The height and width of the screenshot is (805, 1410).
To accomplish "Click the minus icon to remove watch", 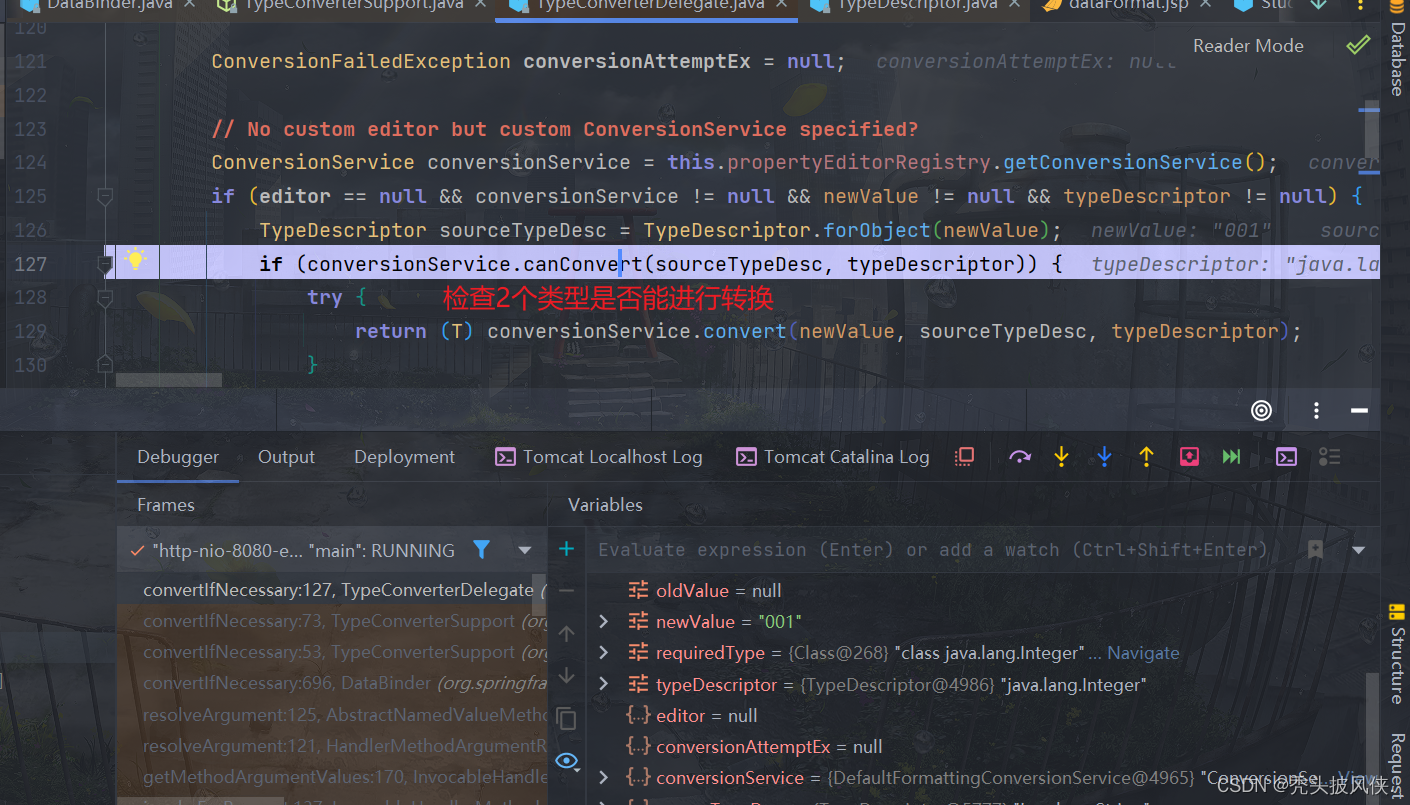I will pyautogui.click(x=566, y=591).
